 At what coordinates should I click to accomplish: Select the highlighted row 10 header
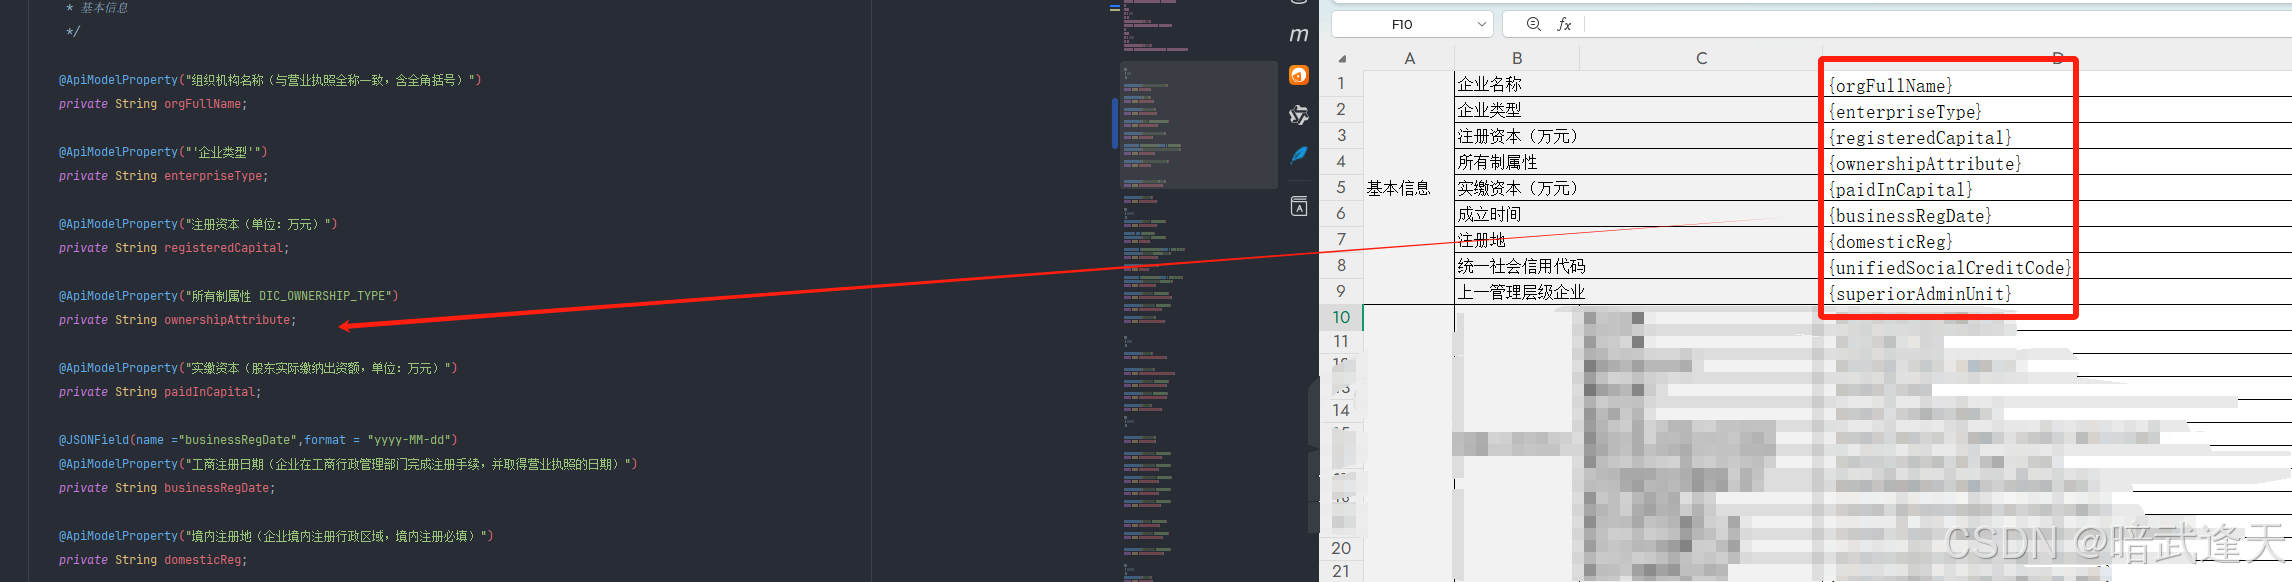pyautogui.click(x=1341, y=317)
